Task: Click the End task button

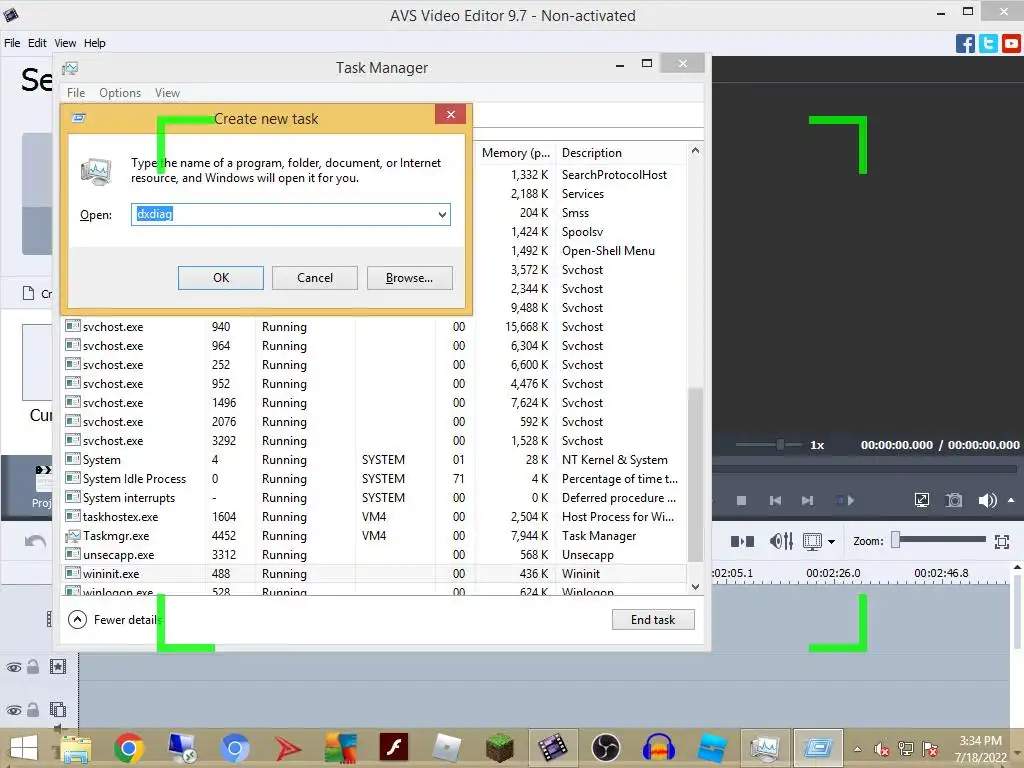Action: coord(653,620)
